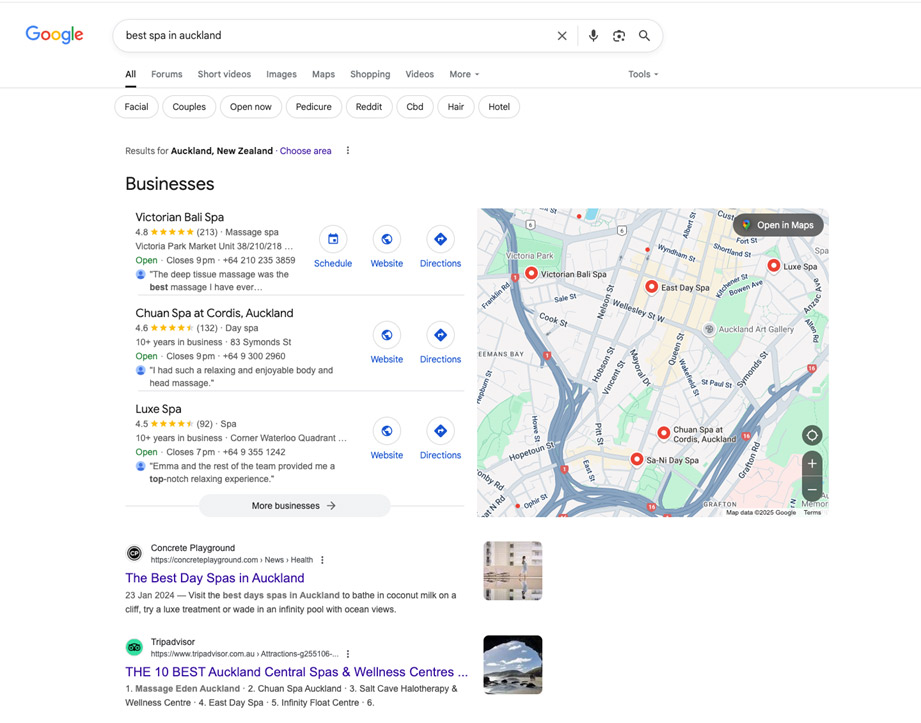Get Directions icon for Luxe Spa

[x=441, y=431]
